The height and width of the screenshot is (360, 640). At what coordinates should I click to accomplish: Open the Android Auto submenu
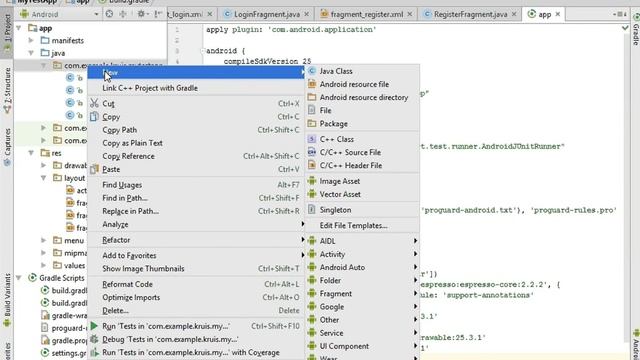pyautogui.click(x=362, y=267)
